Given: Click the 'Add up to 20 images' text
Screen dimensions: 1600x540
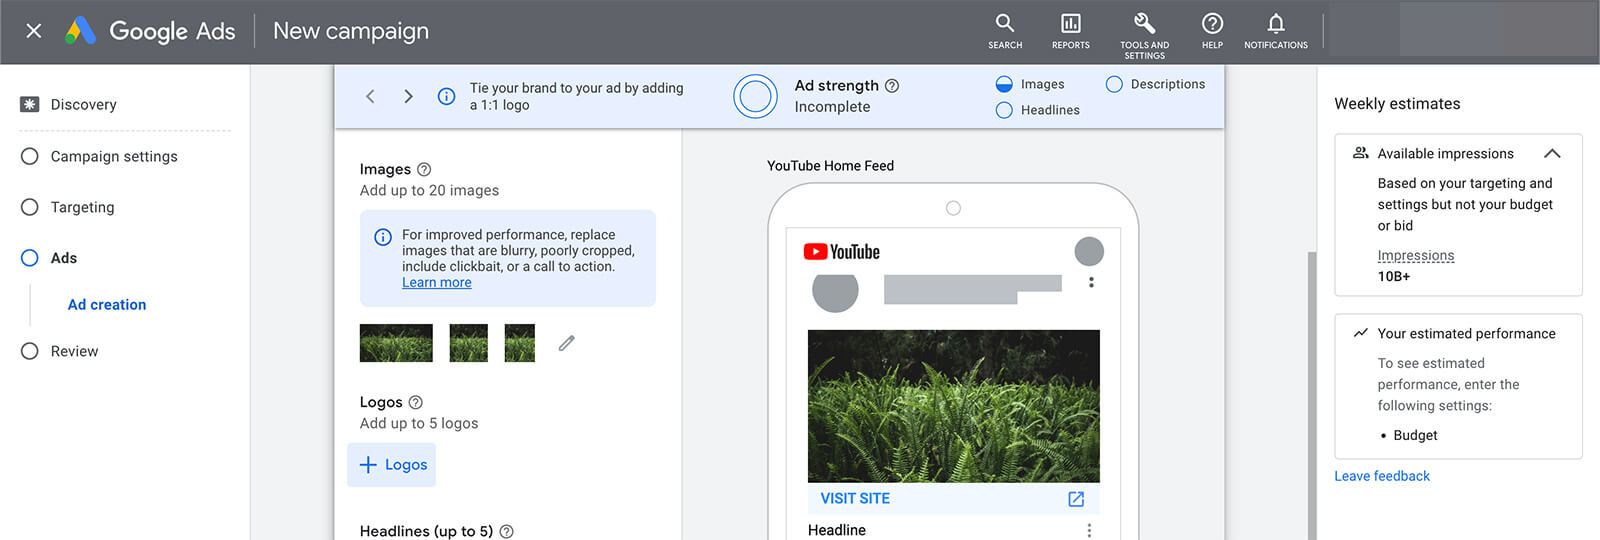Looking at the screenshot, I should point(429,190).
